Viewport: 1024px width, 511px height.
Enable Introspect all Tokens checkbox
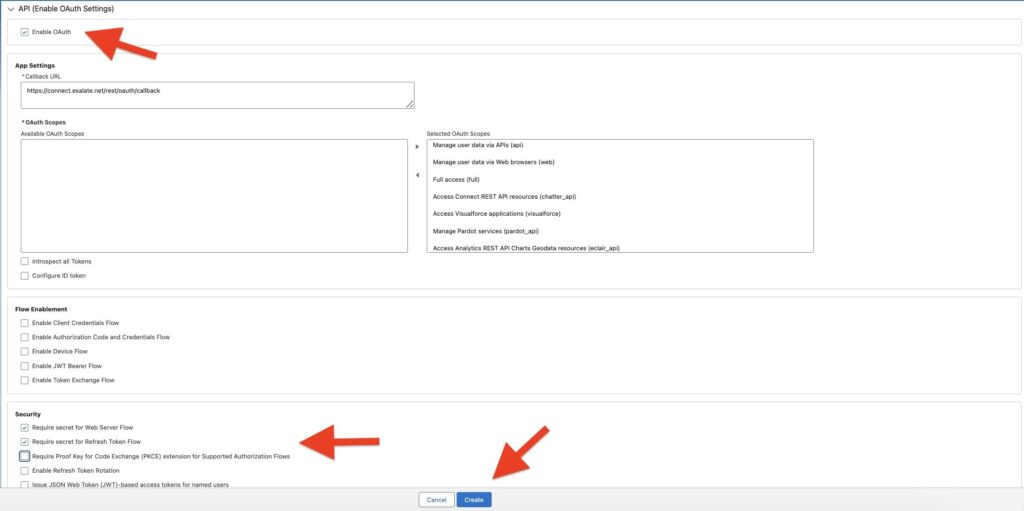click(25, 262)
